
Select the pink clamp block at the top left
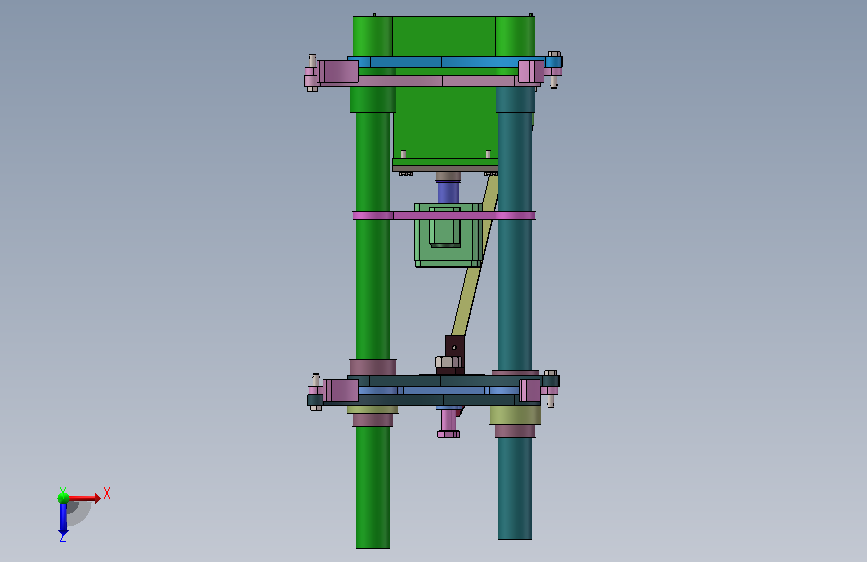point(338,72)
